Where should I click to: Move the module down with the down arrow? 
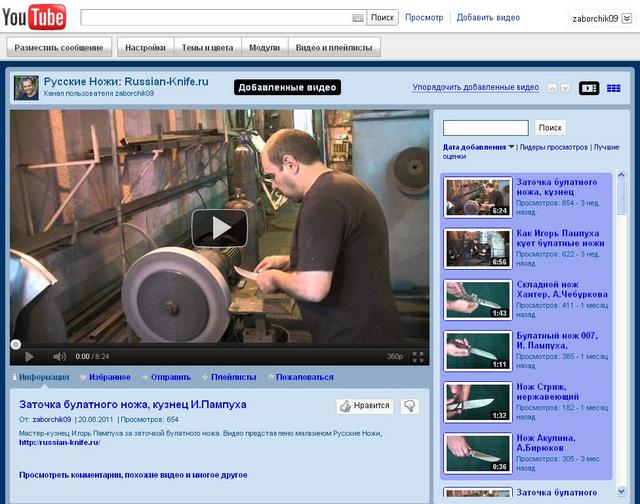(565, 88)
